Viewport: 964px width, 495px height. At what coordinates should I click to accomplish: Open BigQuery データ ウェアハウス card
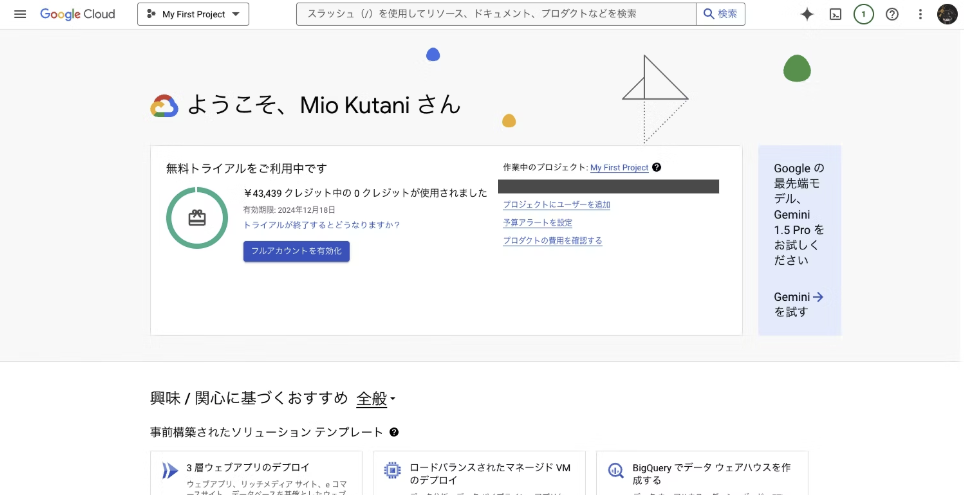tap(702, 473)
